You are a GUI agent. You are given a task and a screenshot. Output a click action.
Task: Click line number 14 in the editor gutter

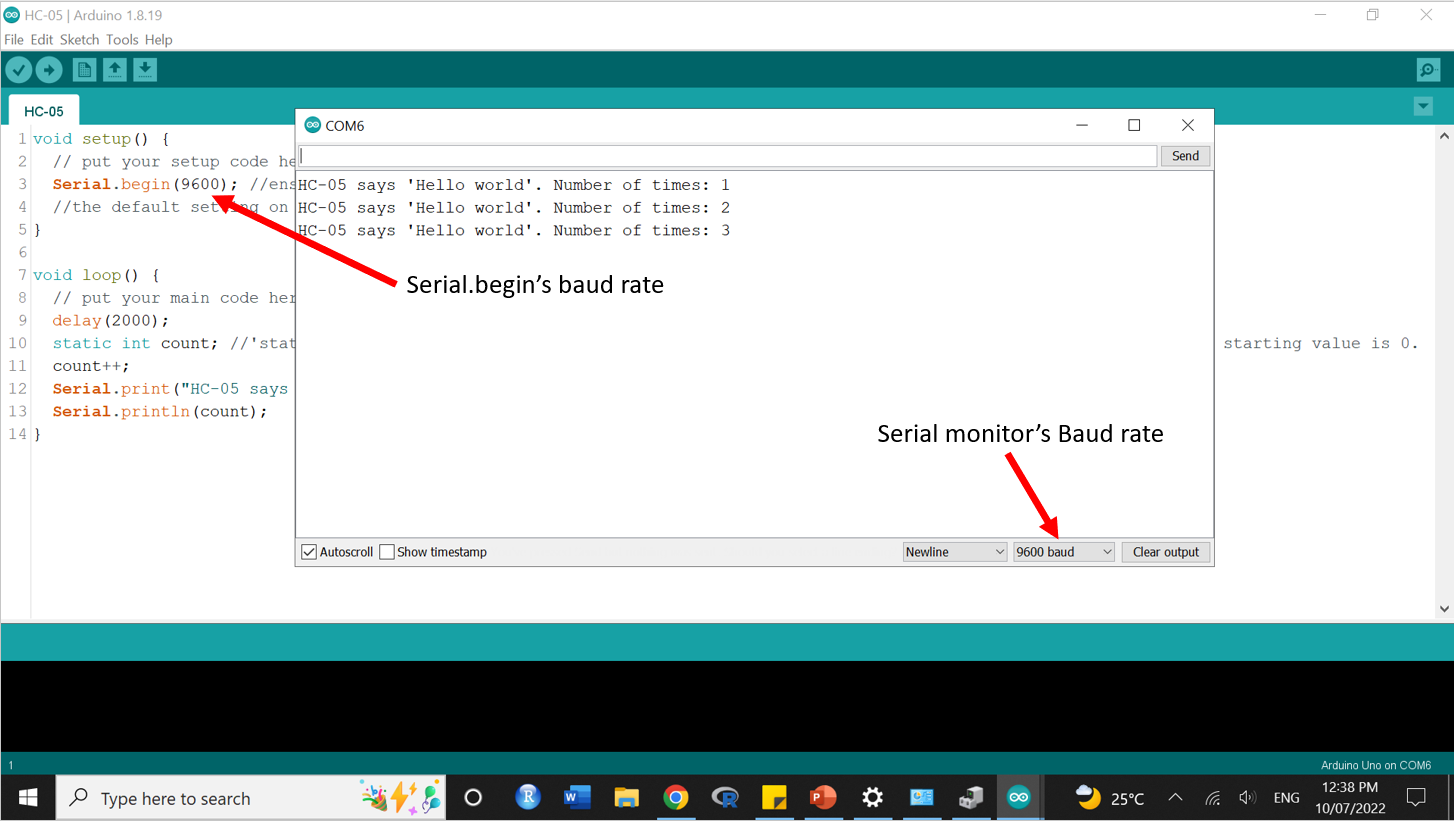tap(17, 435)
